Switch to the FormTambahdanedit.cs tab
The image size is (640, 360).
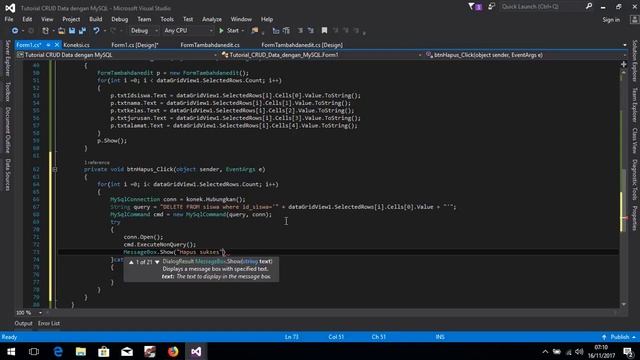[x=210, y=45]
